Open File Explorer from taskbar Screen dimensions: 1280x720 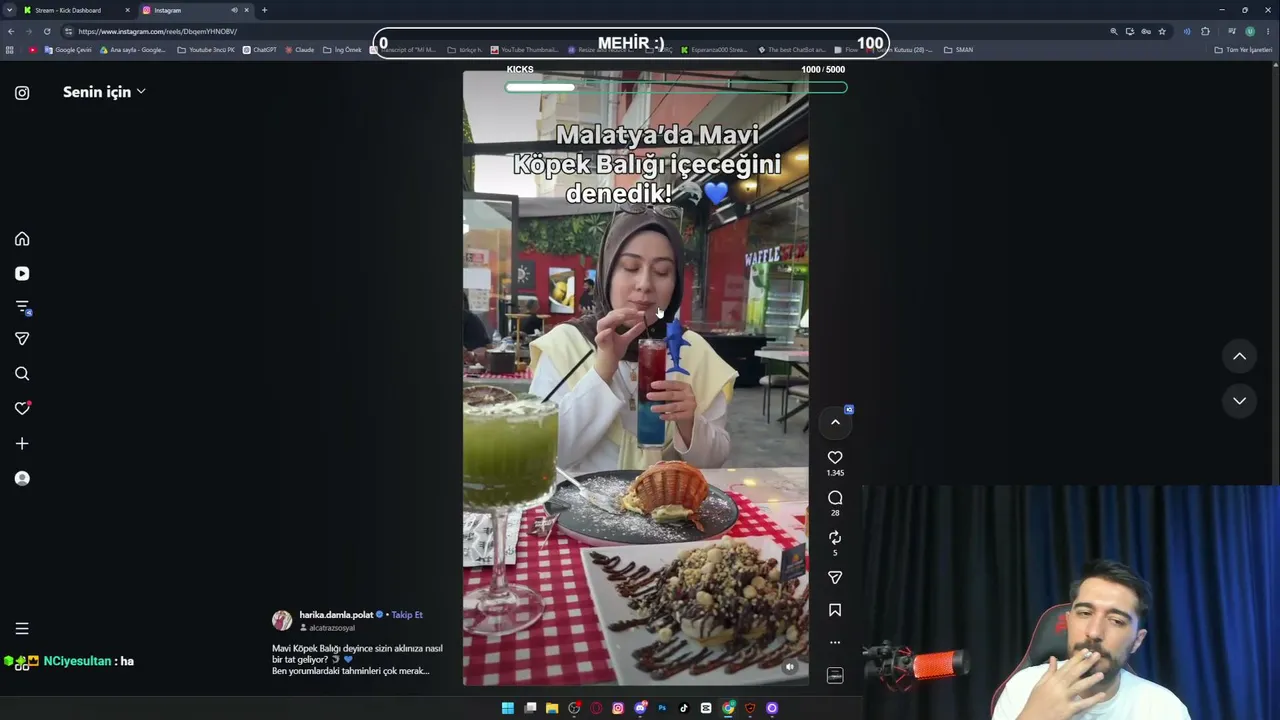coord(552,708)
